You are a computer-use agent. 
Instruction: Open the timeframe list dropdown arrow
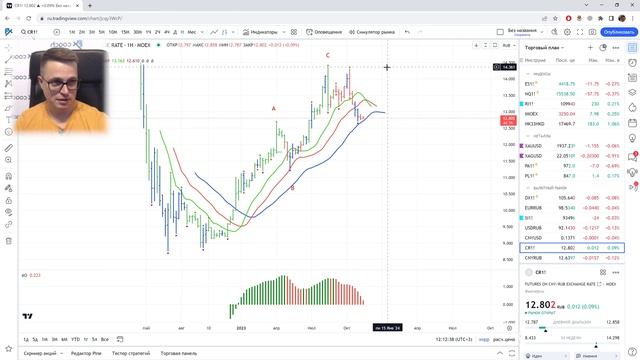202,32
